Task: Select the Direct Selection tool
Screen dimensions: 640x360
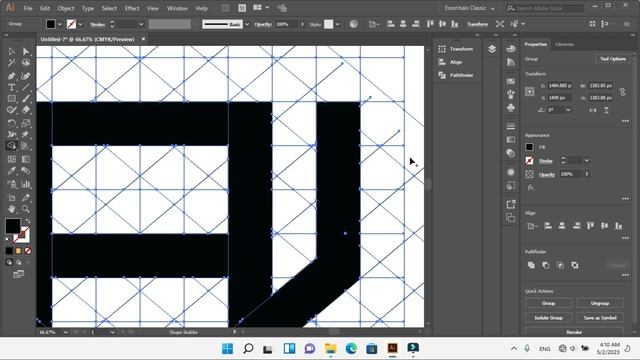Action: pos(26,51)
